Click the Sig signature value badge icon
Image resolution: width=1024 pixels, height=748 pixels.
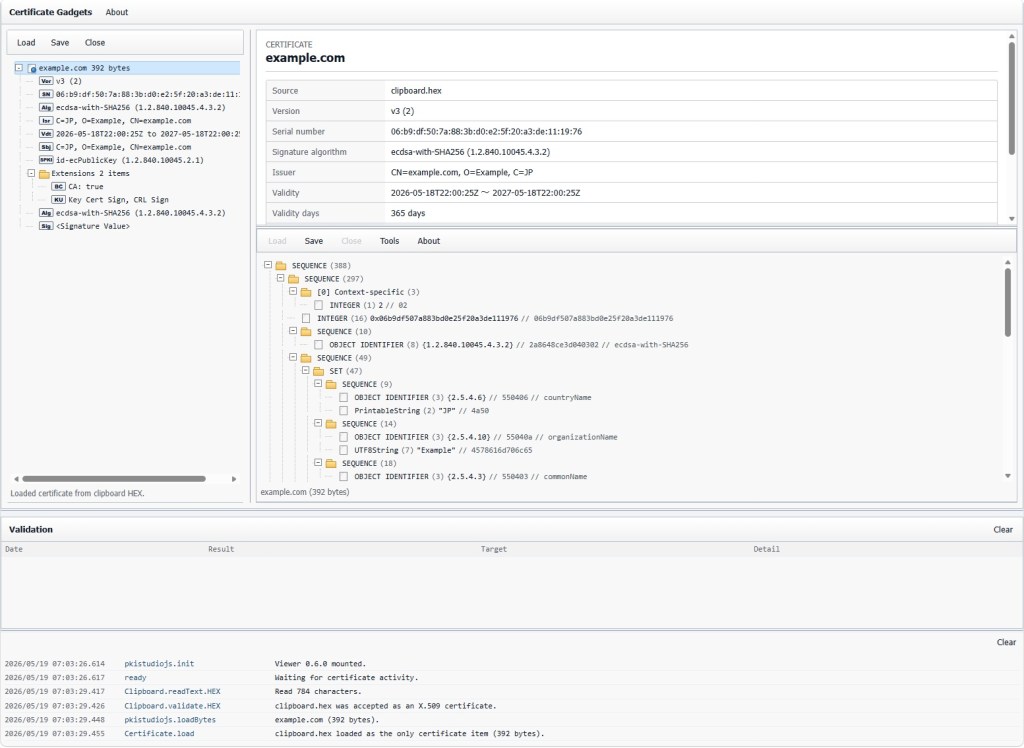pyautogui.click(x=46, y=226)
